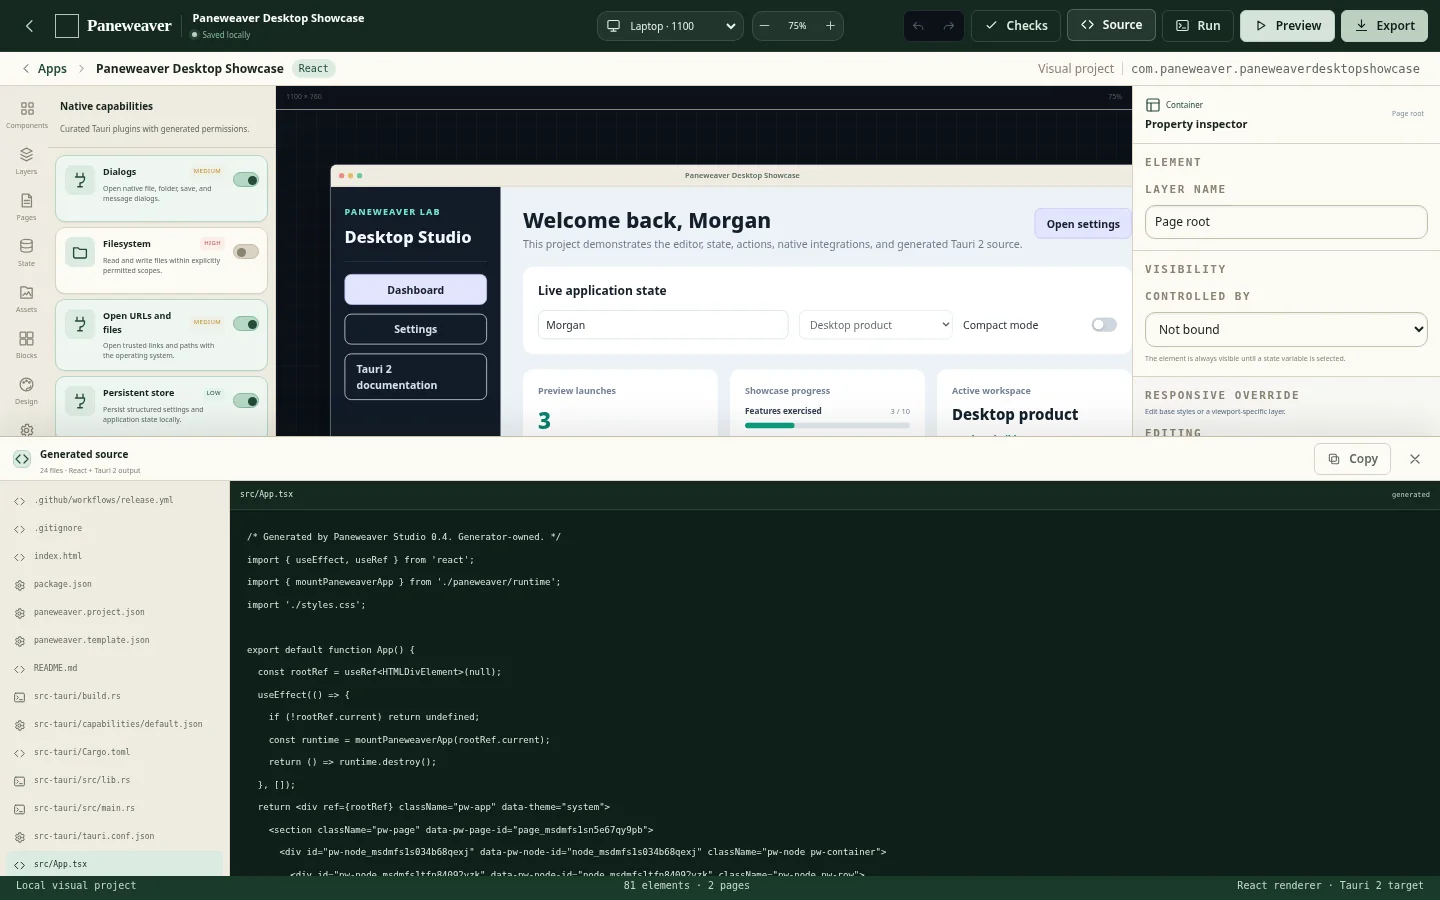Open src-tauri/Cargo.toml file
Screen dimensions: 1440x900
coord(115,752)
